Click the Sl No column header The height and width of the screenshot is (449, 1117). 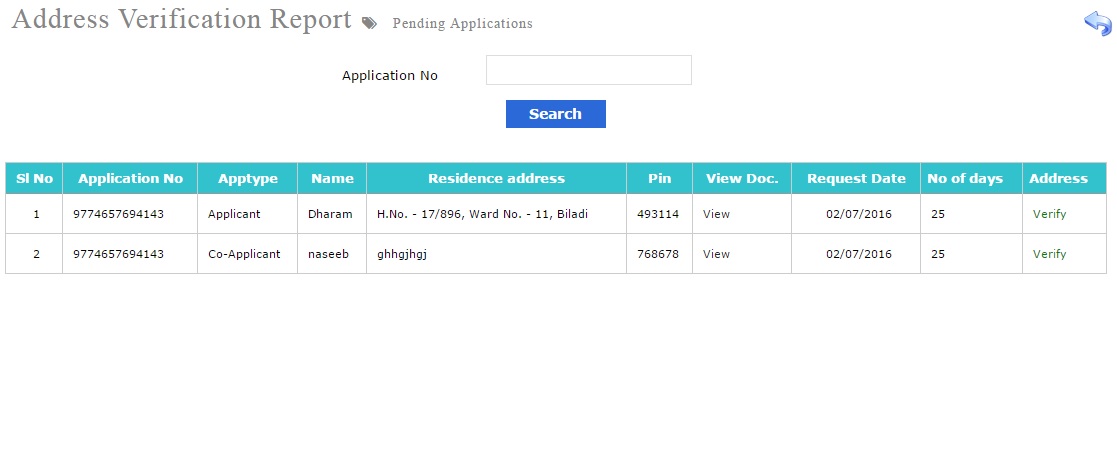tap(34, 178)
